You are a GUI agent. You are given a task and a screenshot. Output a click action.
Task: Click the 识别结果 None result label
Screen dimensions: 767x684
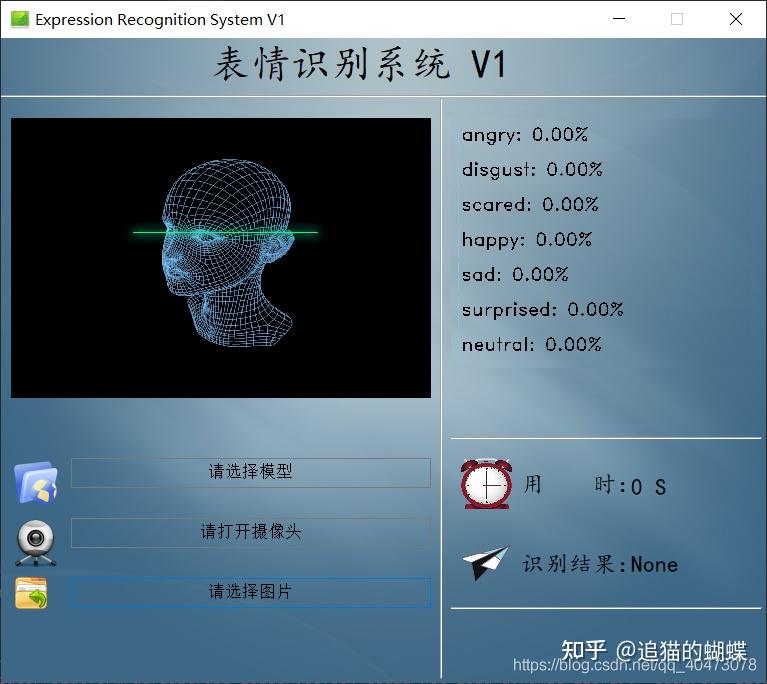point(600,565)
